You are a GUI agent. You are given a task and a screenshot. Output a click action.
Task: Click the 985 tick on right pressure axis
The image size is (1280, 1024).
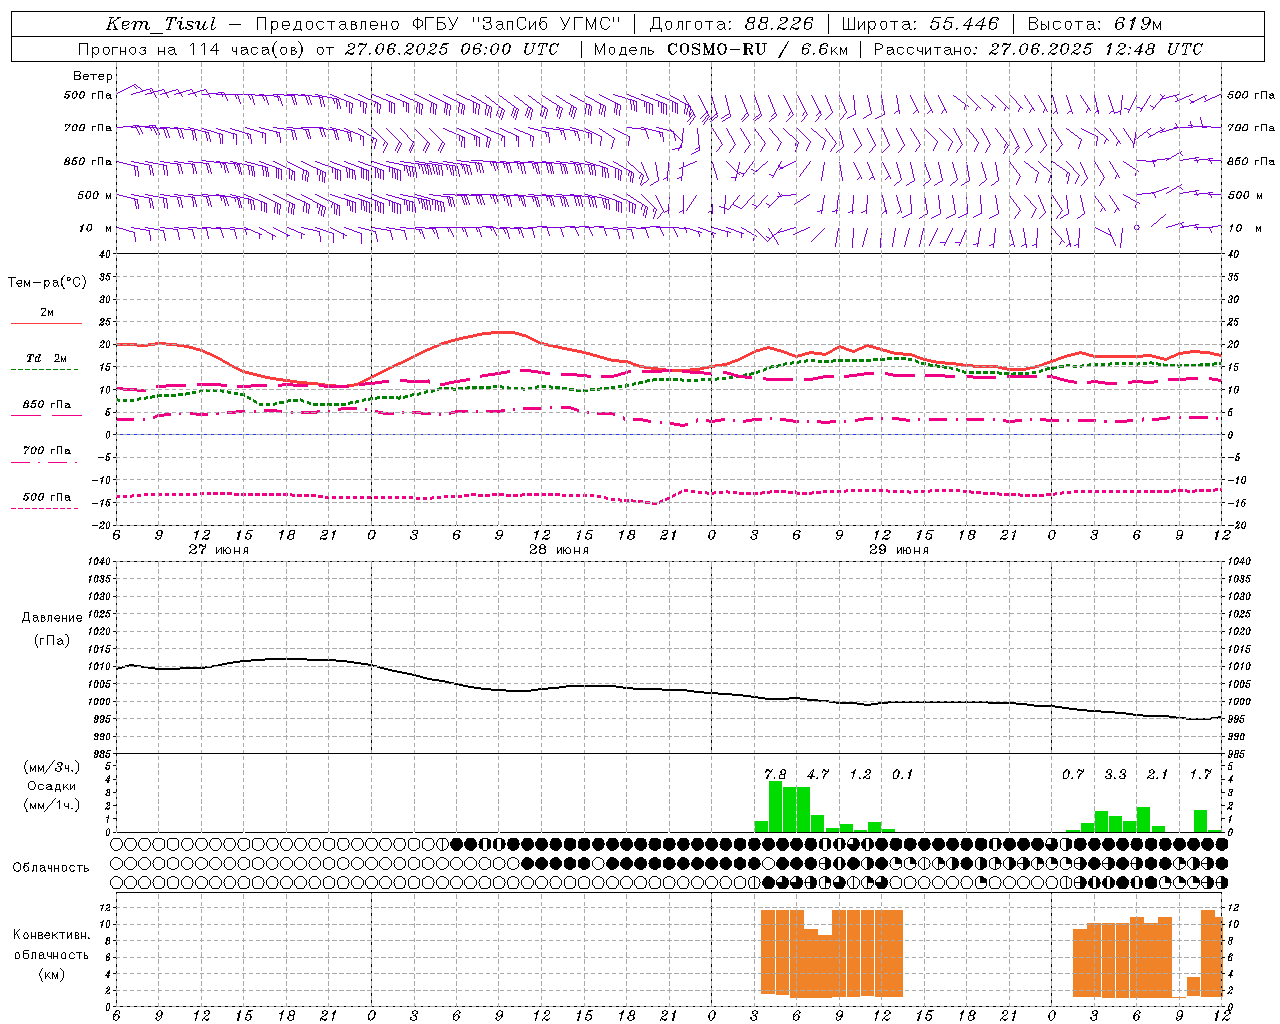pos(1237,754)
